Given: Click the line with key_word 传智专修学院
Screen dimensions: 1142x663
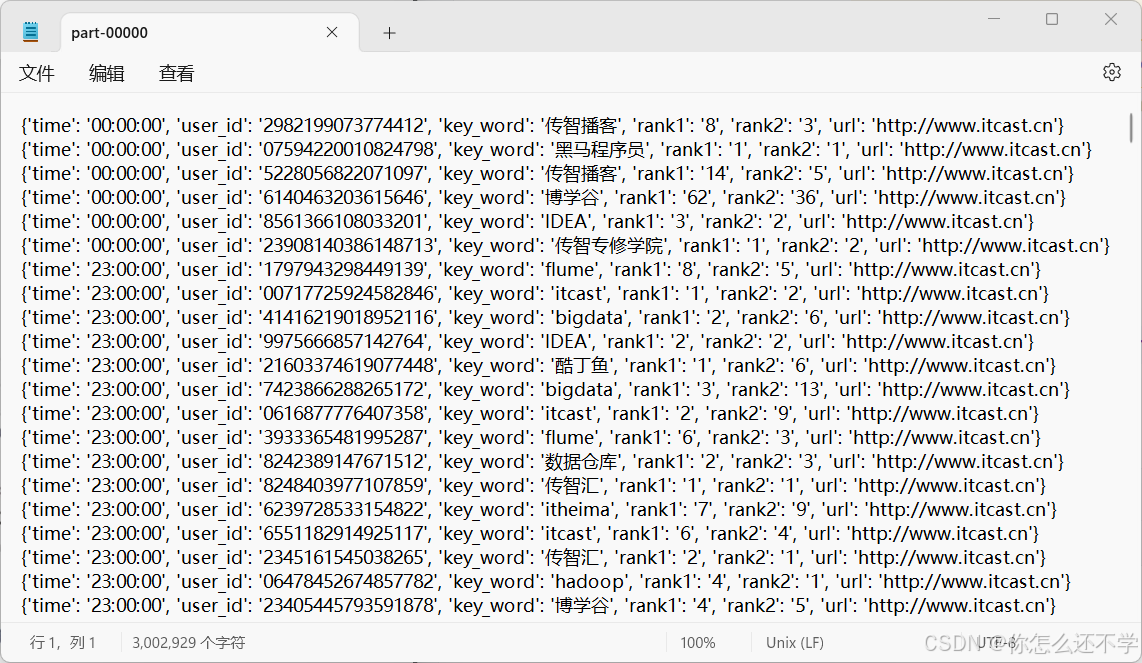Looking at the screenshot, I should click(565, 246).
